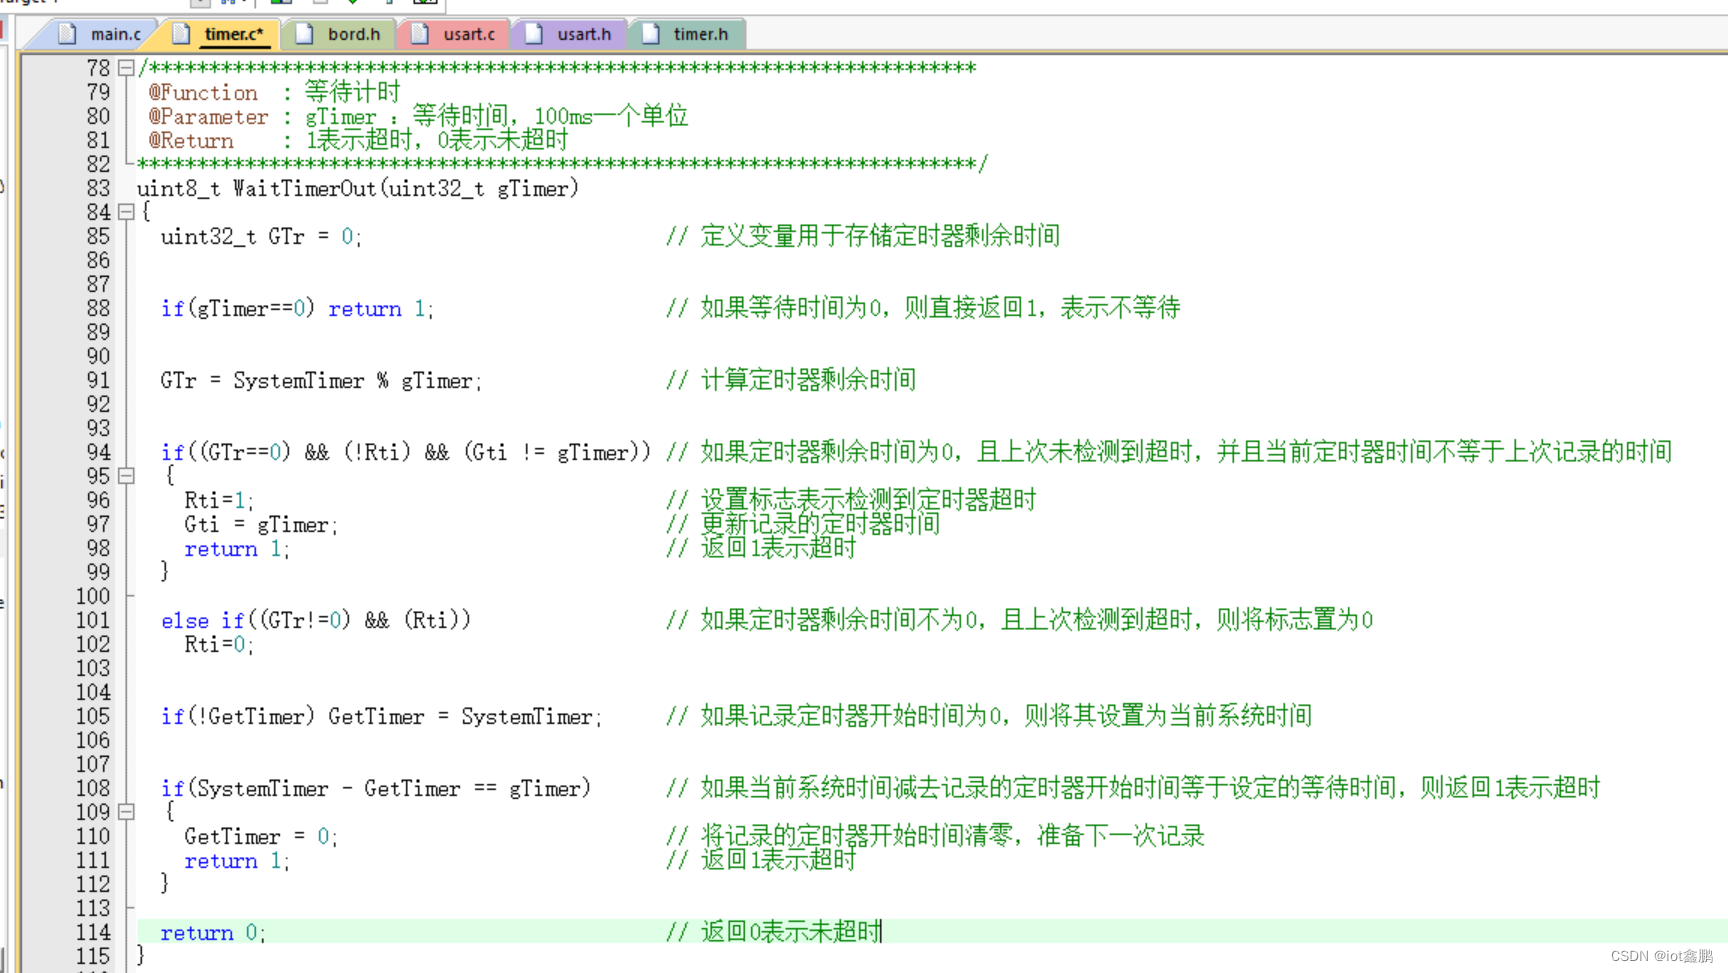Click 'if(SystemTimer - GetTimer == gTimer)' line
Screen dimensions: 1728x973
(376, 788)
